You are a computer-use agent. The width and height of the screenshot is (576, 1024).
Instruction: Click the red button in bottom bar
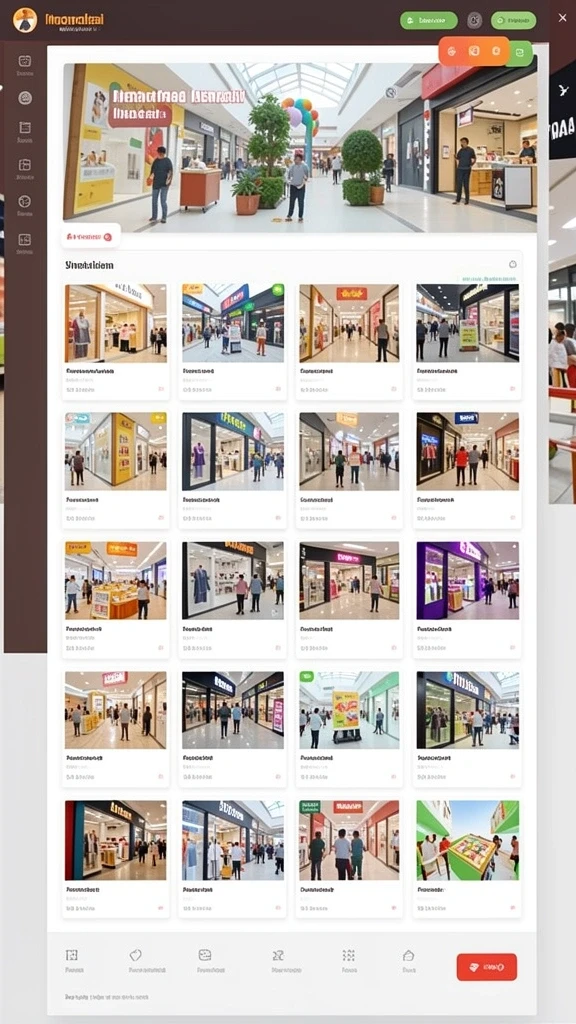pyautogui.click(x=487, y=967)
